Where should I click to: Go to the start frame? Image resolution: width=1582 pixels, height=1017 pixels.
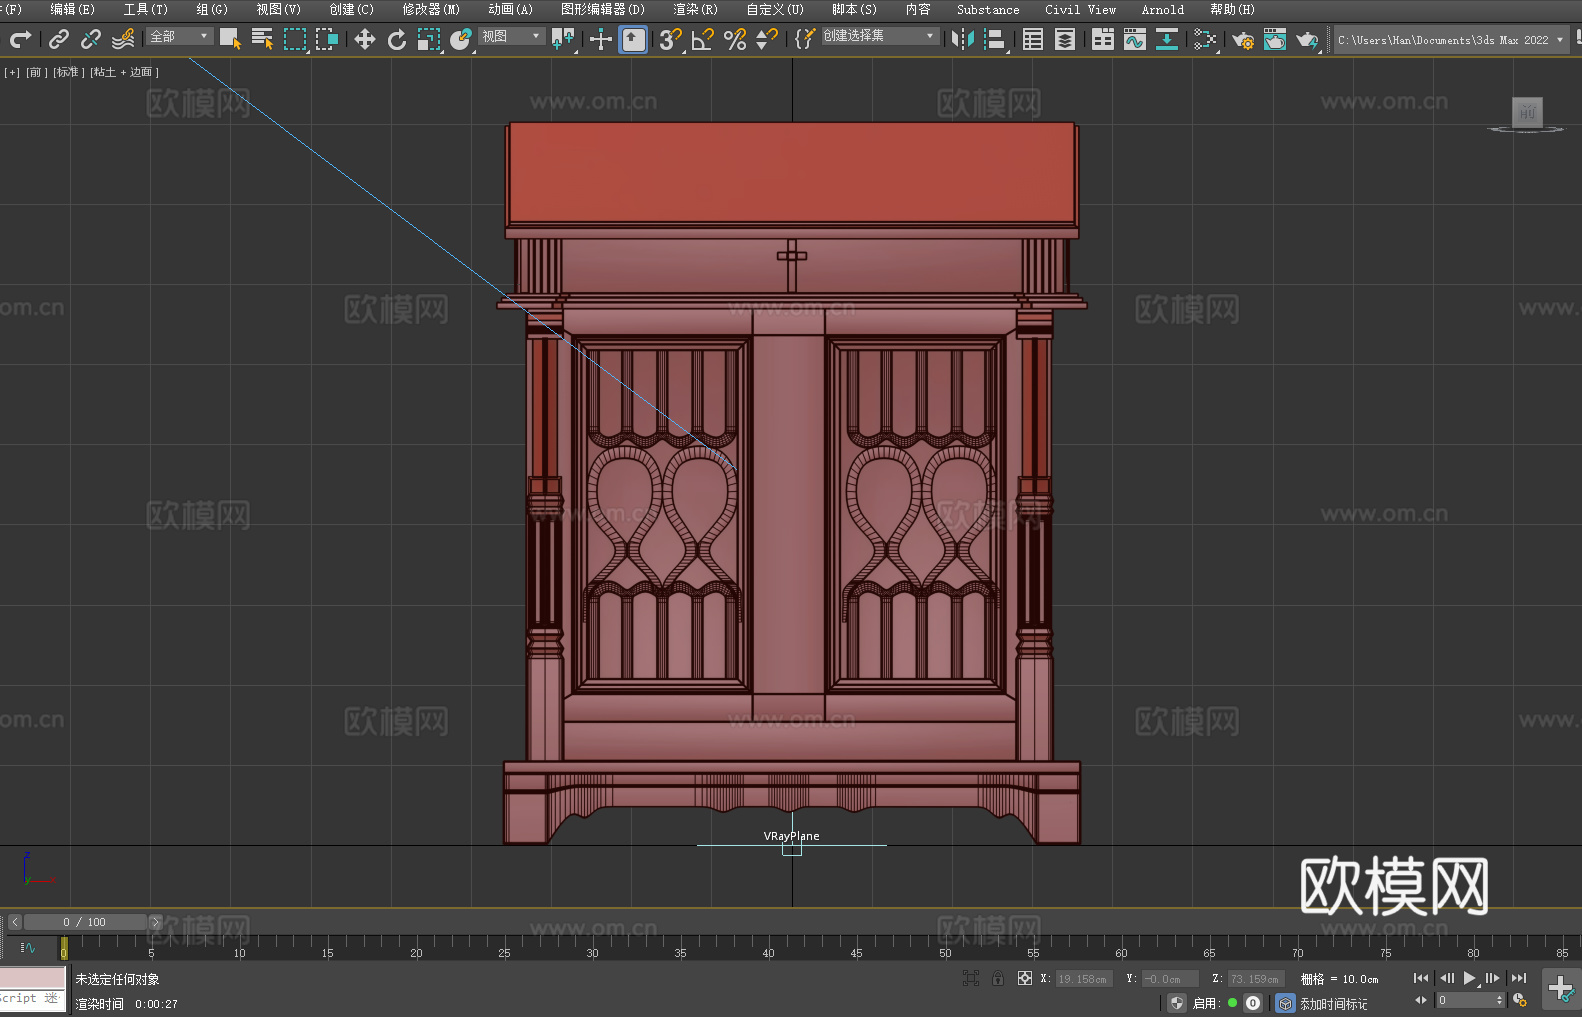[1421, 978]
